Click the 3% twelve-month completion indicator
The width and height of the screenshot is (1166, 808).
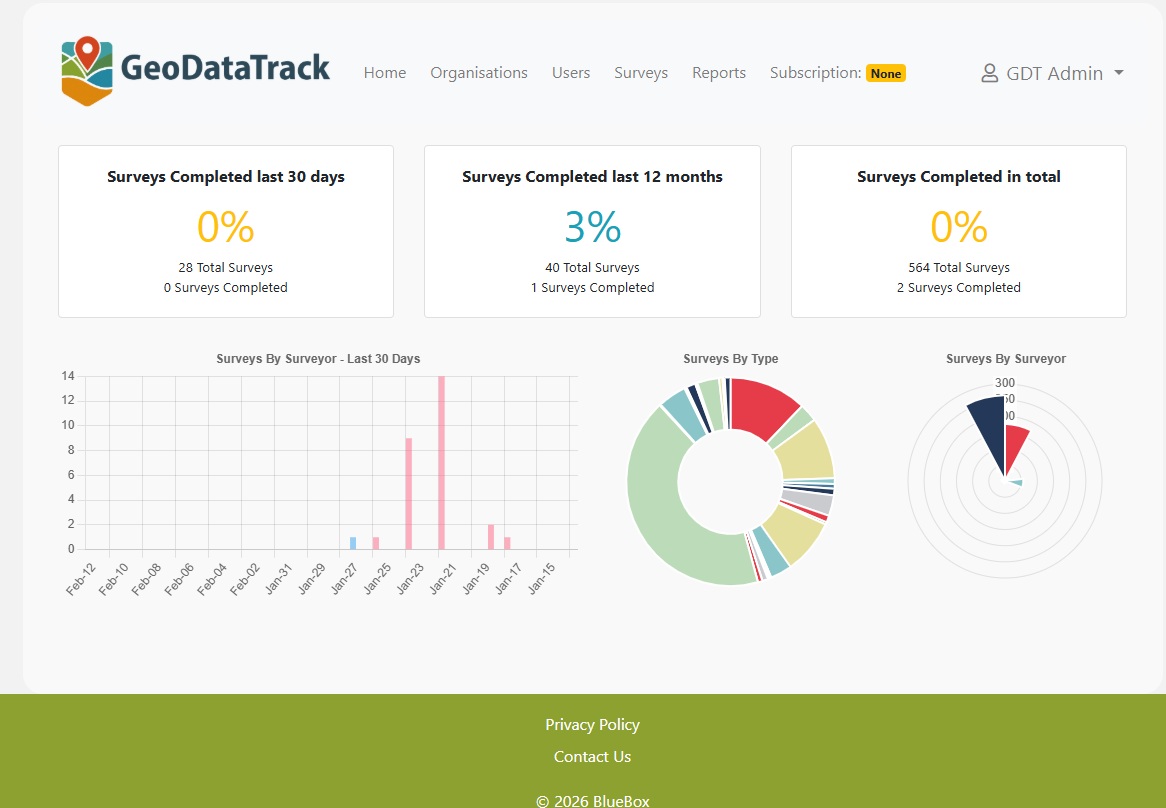592,227
